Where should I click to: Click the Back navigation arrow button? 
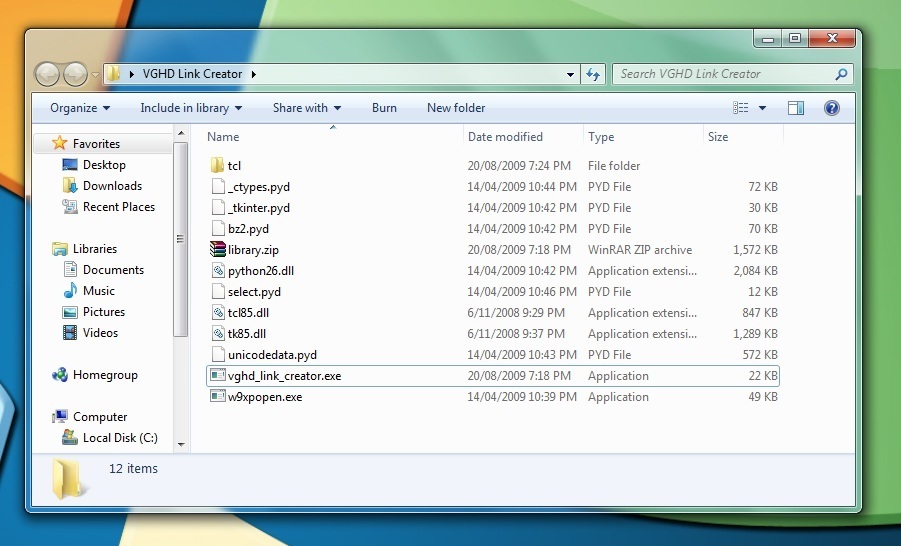tap(47, 74)
